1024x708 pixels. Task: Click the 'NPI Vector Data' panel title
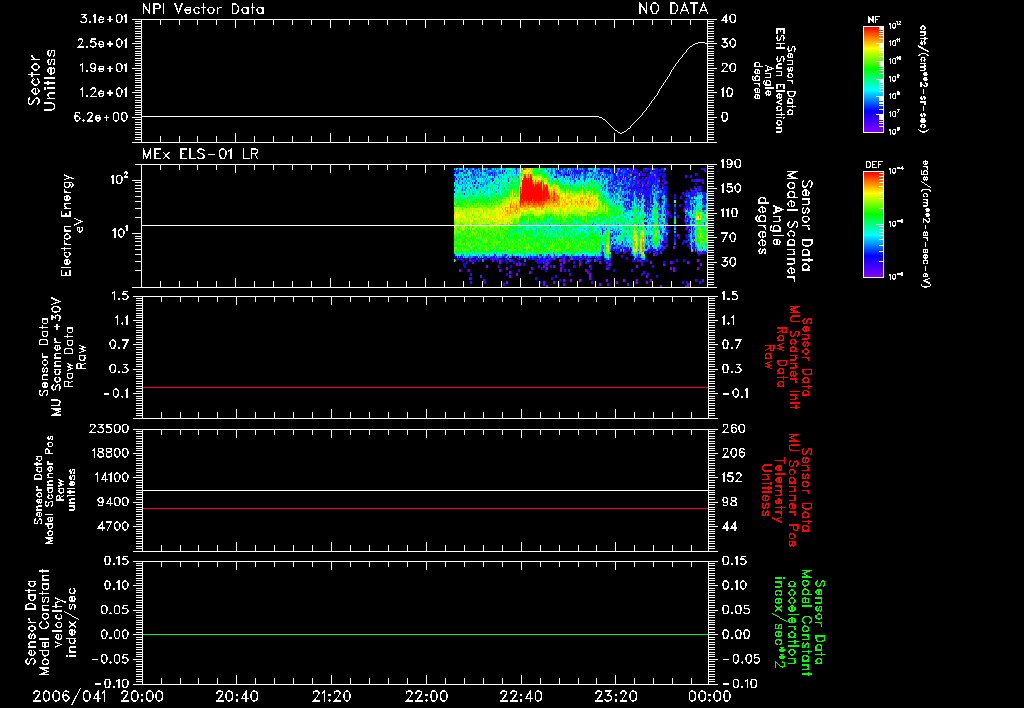tap(203, 9)
